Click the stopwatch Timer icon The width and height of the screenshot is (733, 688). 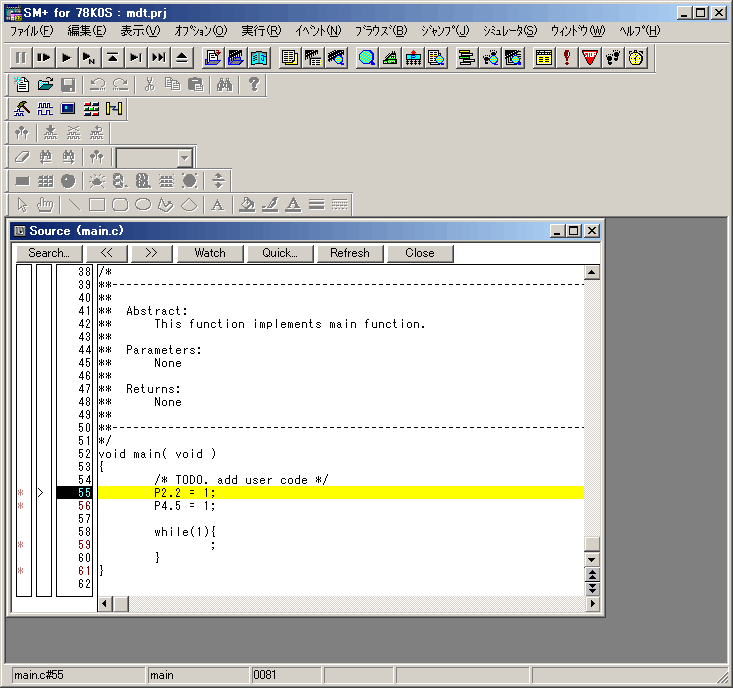tap(636, 58)
